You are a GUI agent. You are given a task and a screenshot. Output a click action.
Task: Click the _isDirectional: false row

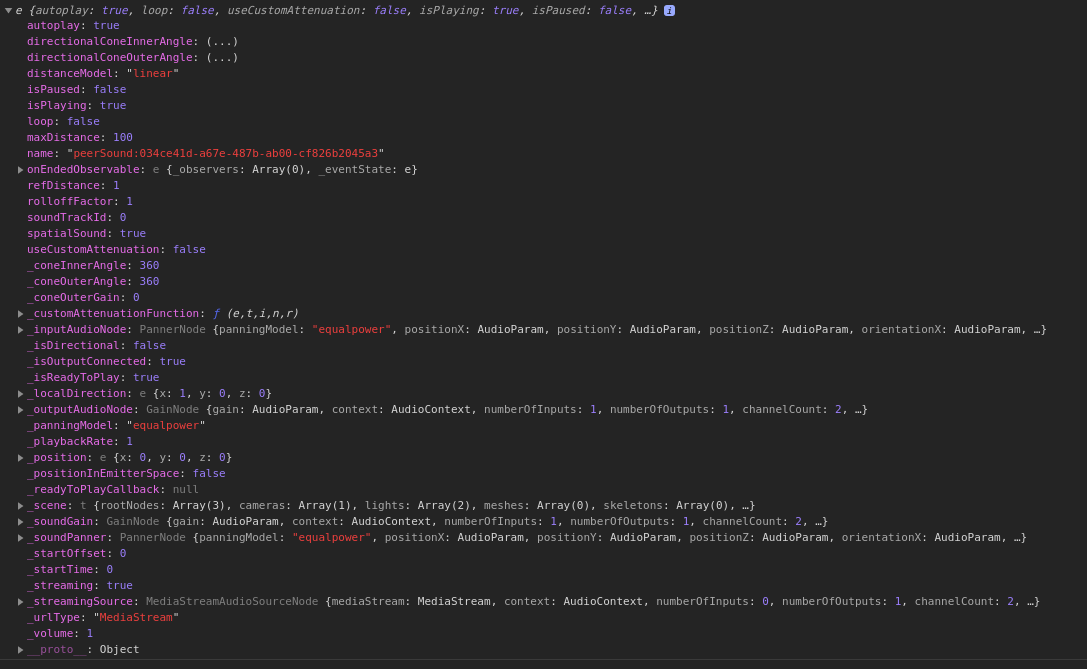[x=96, y=345]
